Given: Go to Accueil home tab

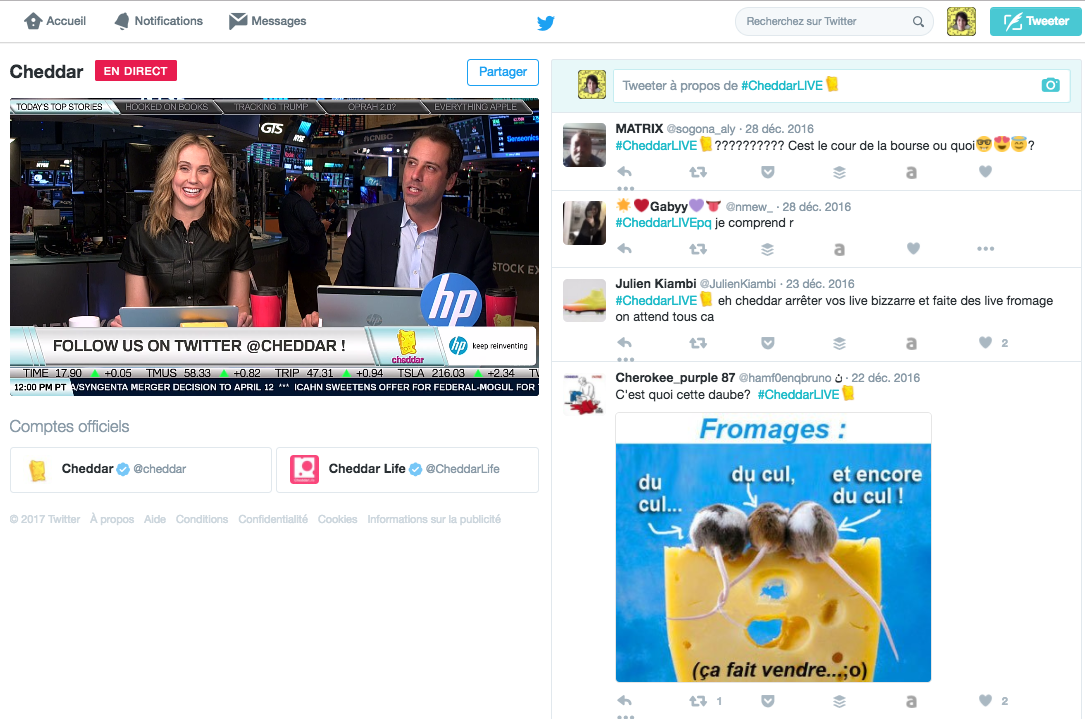Looking at the screenshot, I should pos(55,21).
